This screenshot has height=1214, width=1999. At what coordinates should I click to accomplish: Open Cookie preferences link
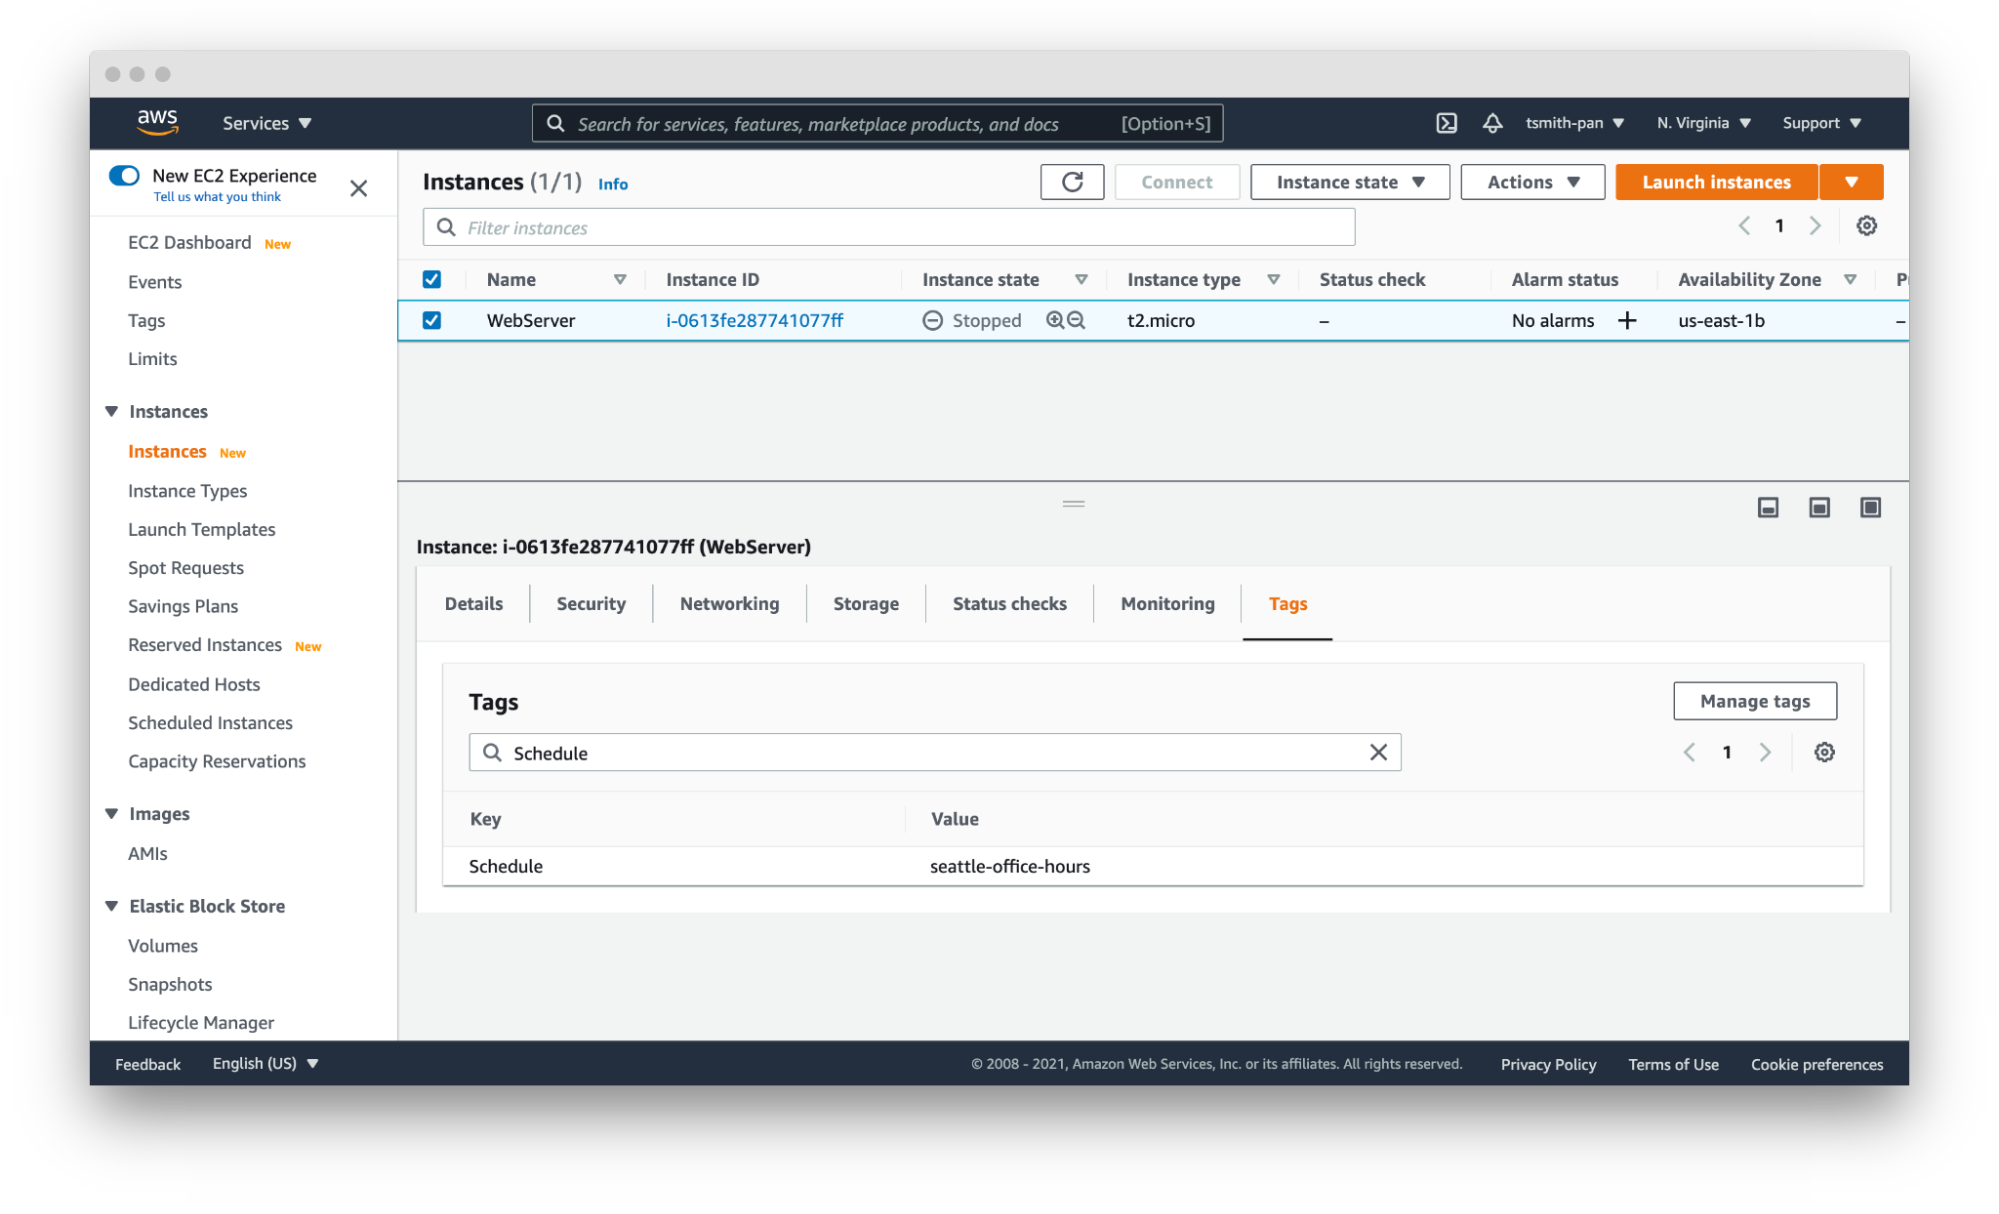coord(1816,1064)
